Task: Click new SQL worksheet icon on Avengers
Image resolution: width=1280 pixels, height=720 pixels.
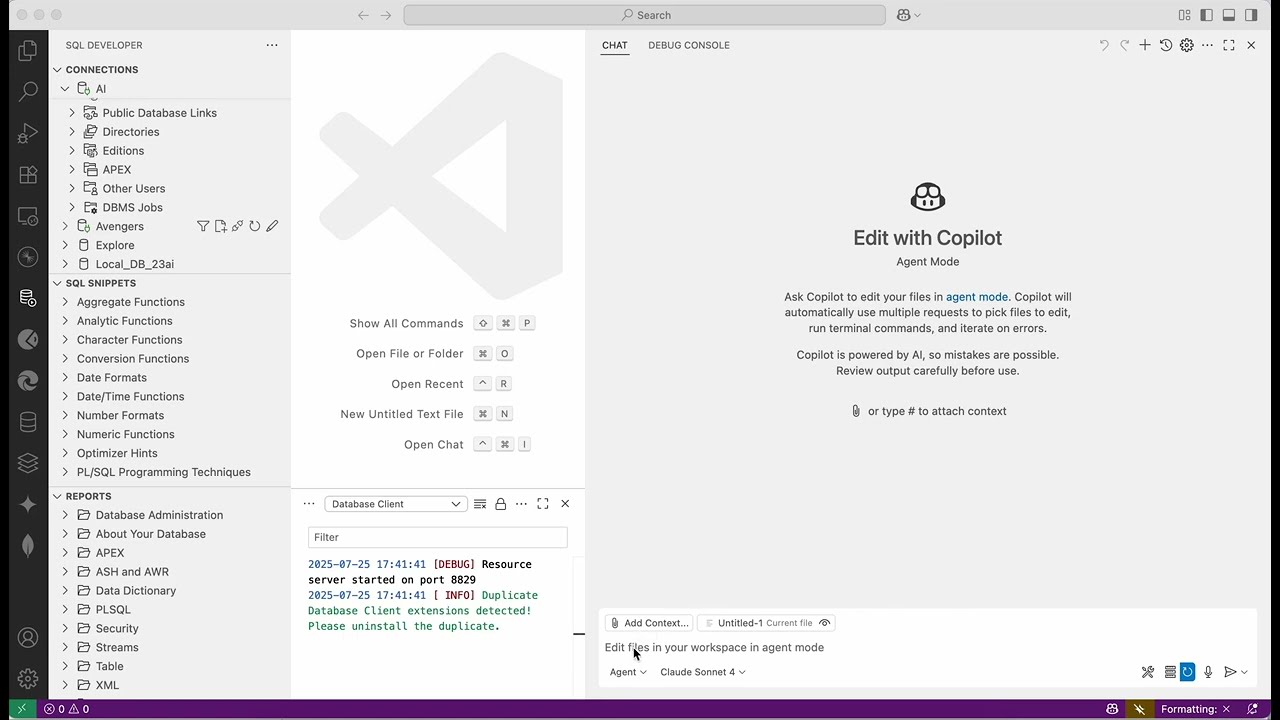Action: tap(220, 226)
